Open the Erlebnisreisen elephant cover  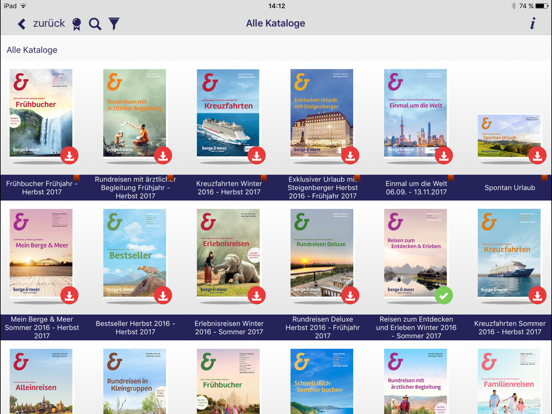pos(228,253)
